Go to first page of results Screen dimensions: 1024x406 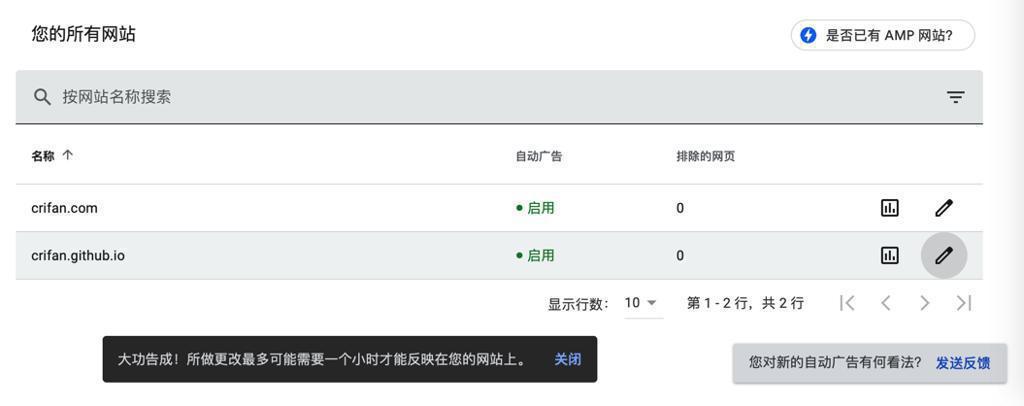tap(847, 303)
